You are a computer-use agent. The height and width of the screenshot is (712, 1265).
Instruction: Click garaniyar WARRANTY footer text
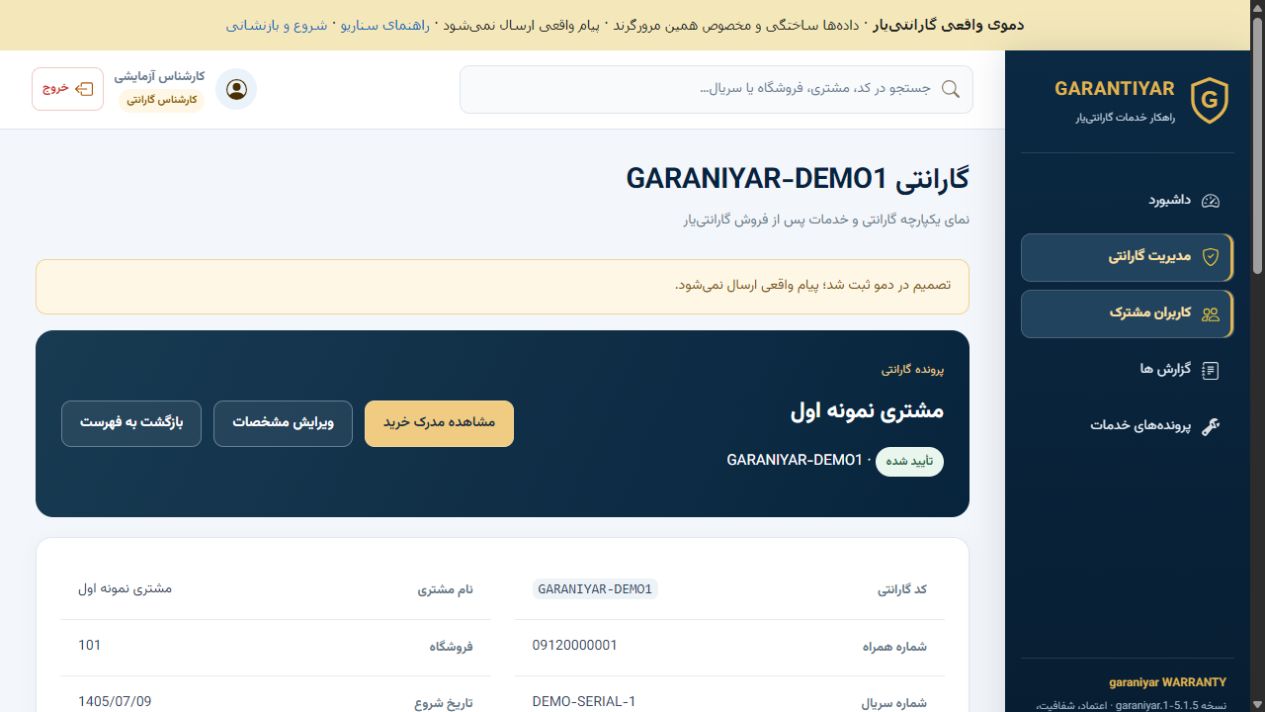pos(1167,682)
